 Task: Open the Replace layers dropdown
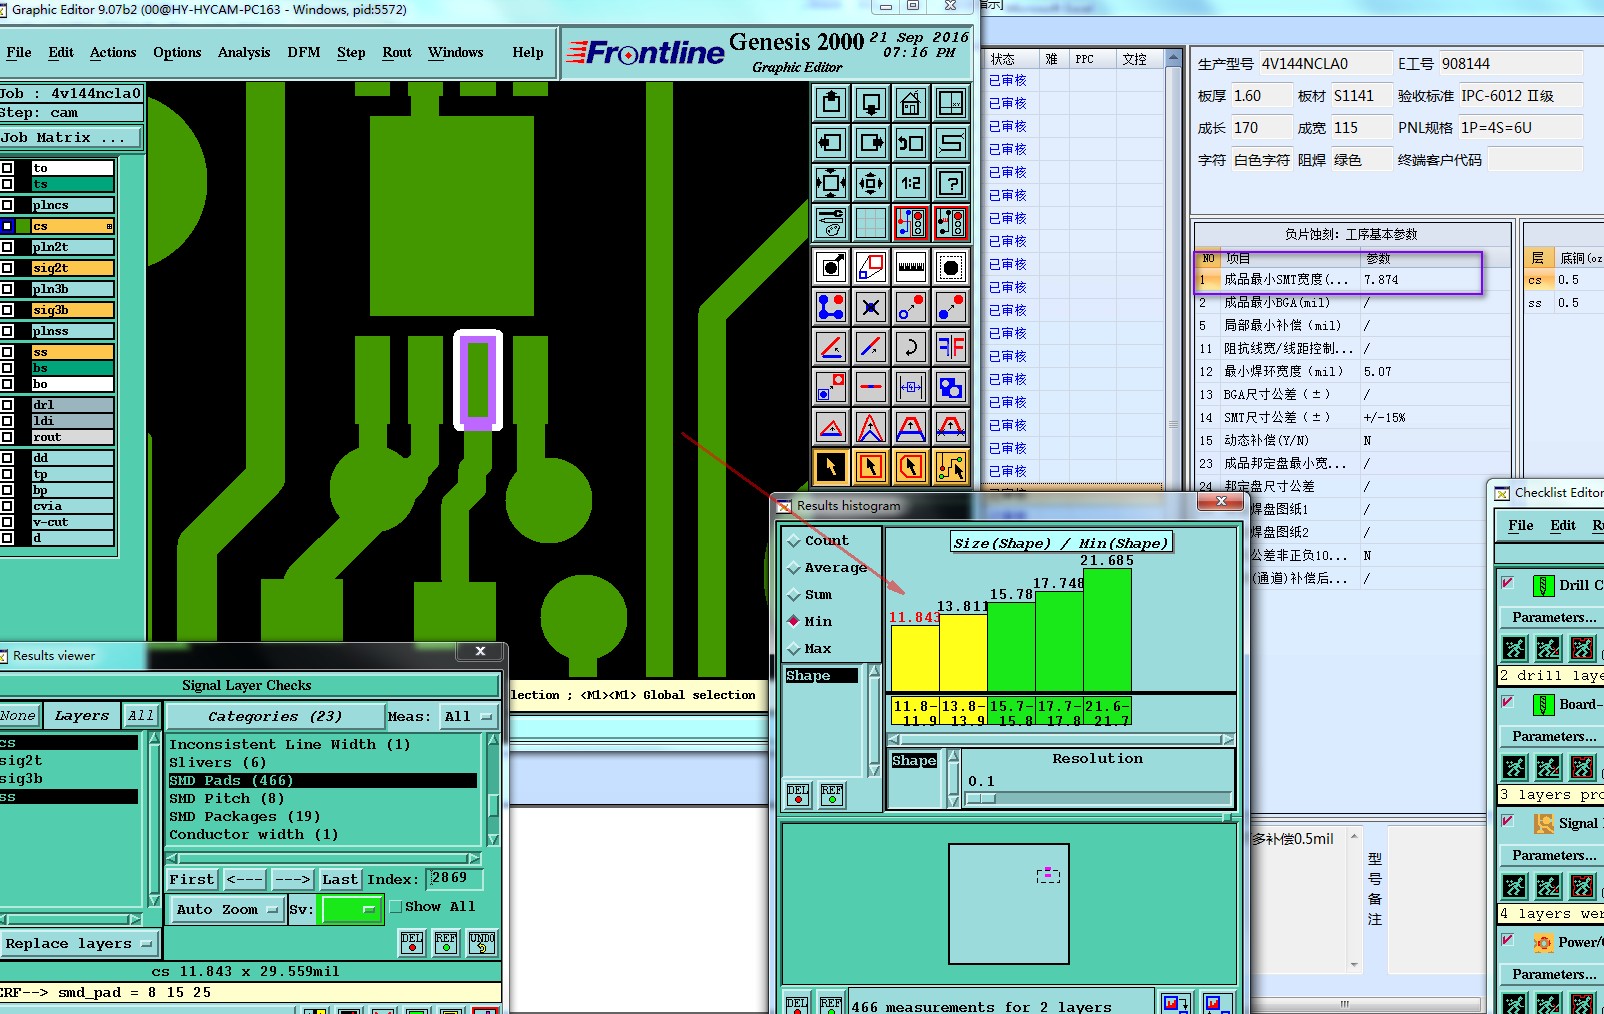tap(79, 944)
